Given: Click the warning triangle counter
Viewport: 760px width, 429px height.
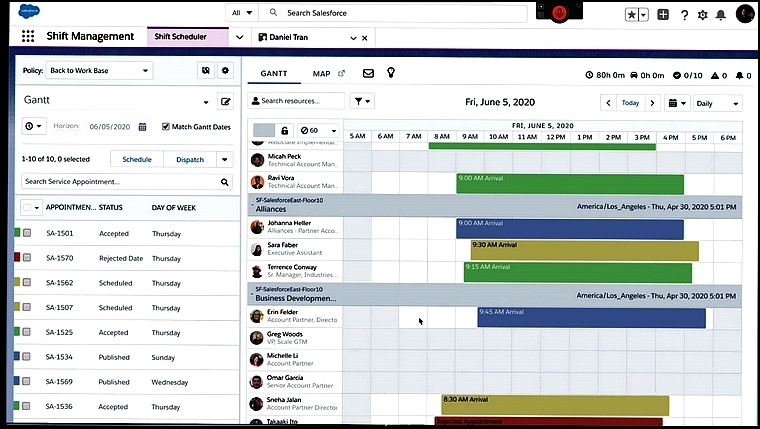Looking at the screenshot, I should click(719, 75).
